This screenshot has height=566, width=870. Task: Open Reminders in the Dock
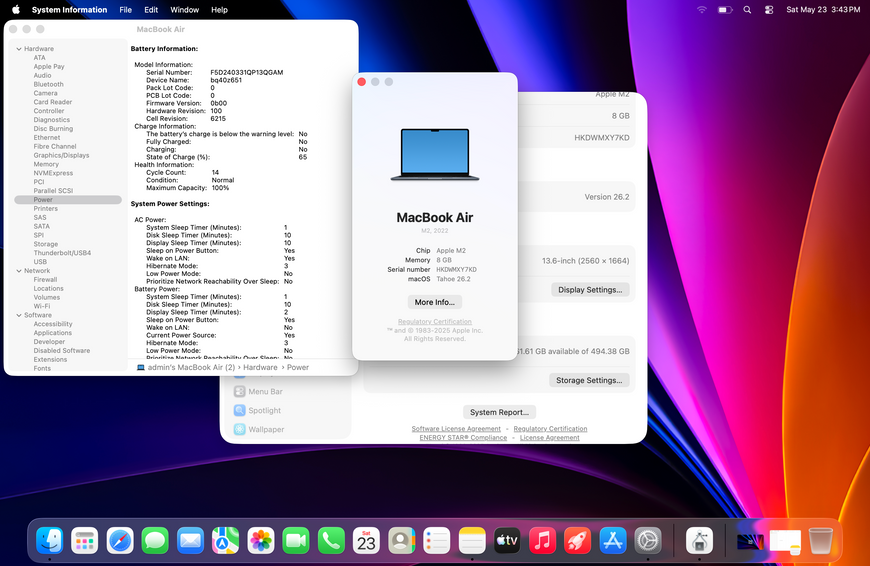click(437, 540)
